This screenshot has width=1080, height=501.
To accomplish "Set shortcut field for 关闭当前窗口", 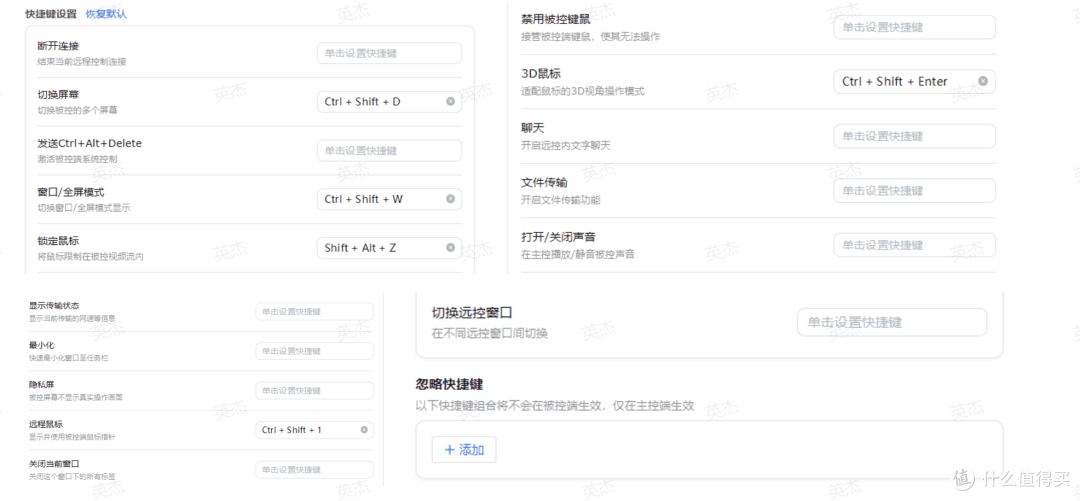I will tap(315, 470).
